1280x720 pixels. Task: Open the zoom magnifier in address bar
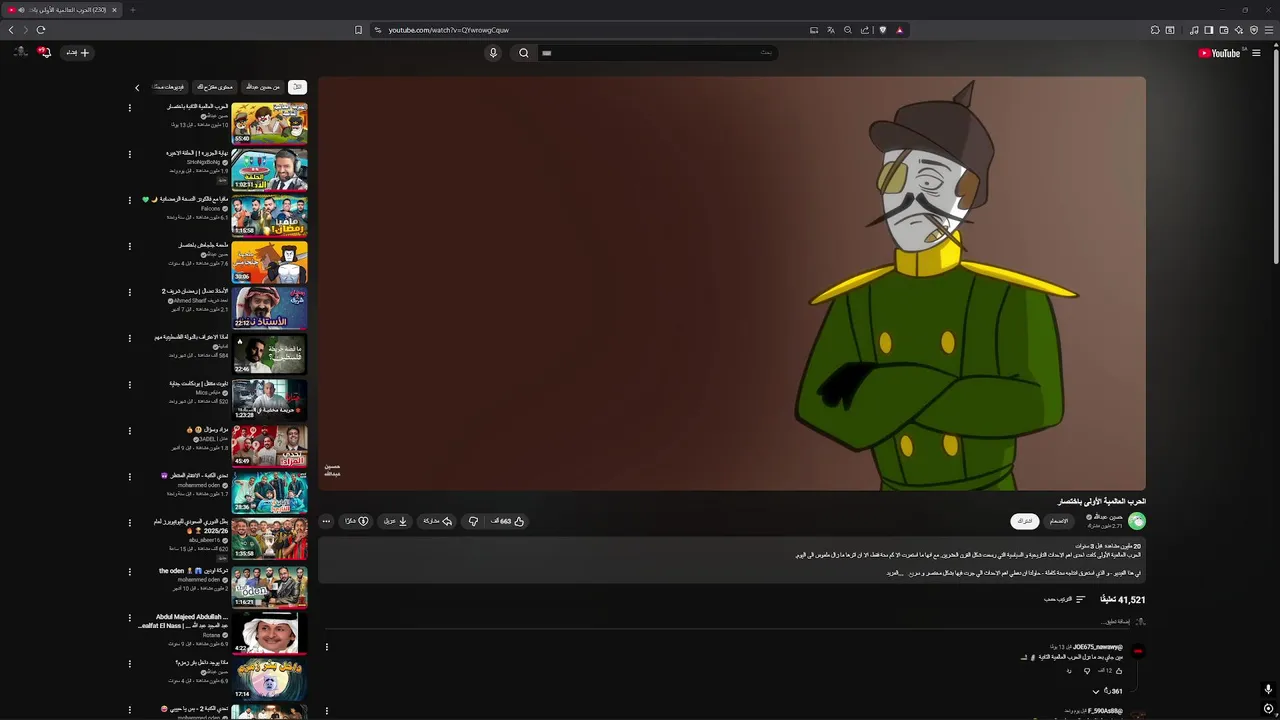tap(848, 30)
